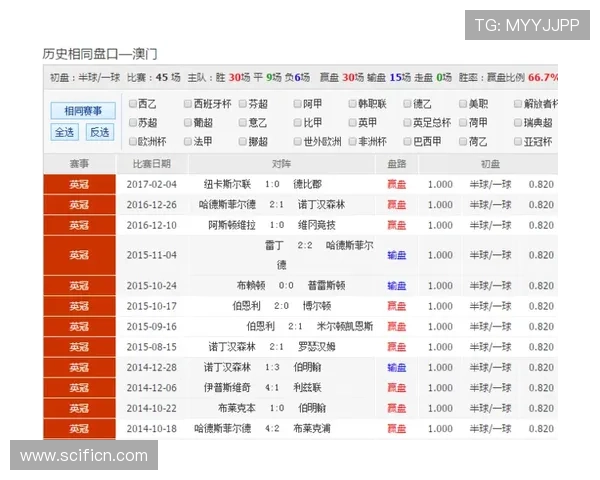The image size is (600, 480).
Task: Click the 盘路 column header
Action: tap(396, 164)
